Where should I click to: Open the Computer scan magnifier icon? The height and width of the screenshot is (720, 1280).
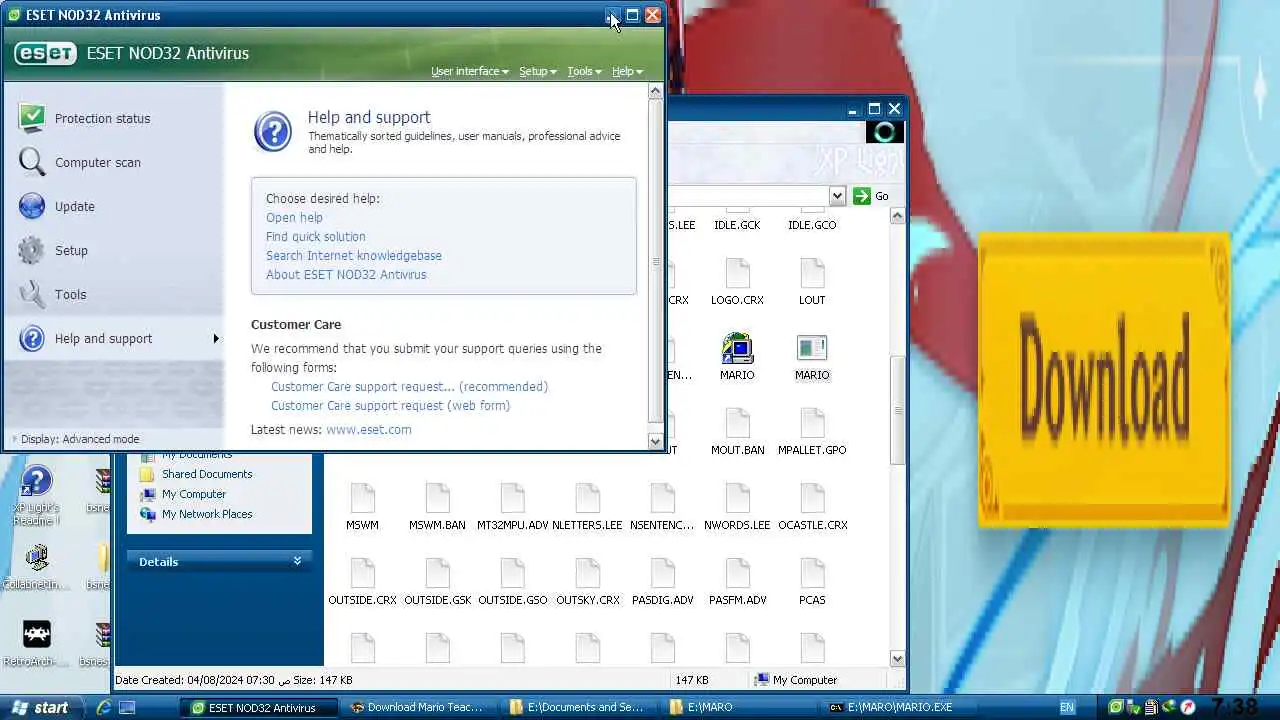[32, 162]
